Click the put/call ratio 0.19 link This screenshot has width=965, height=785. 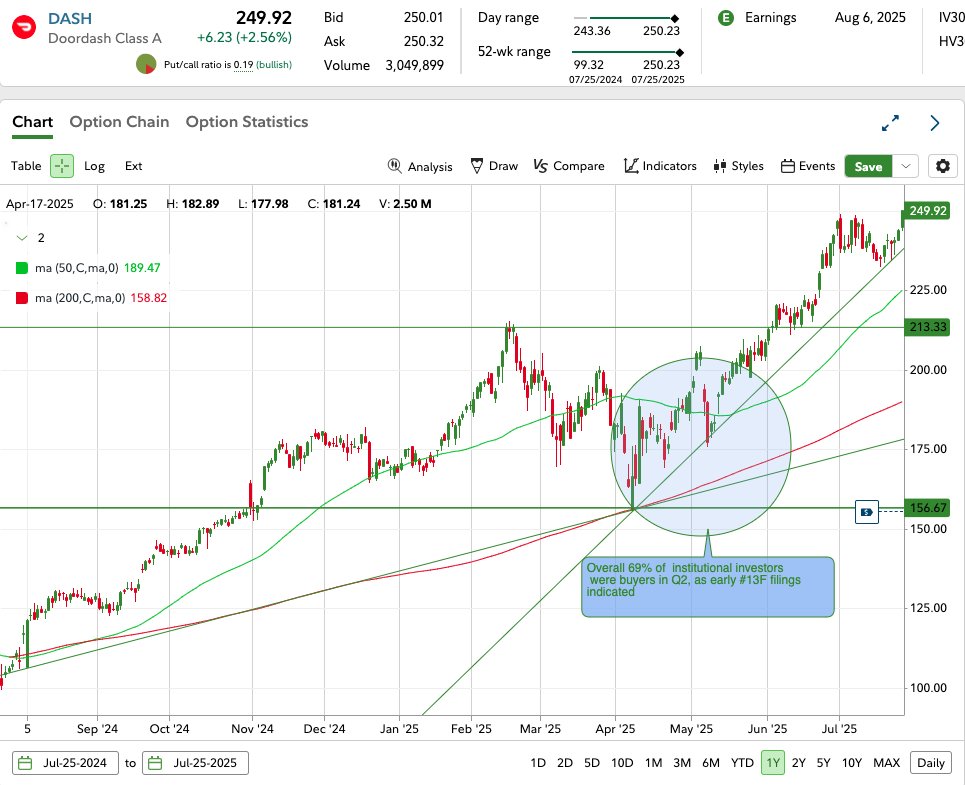243,65
